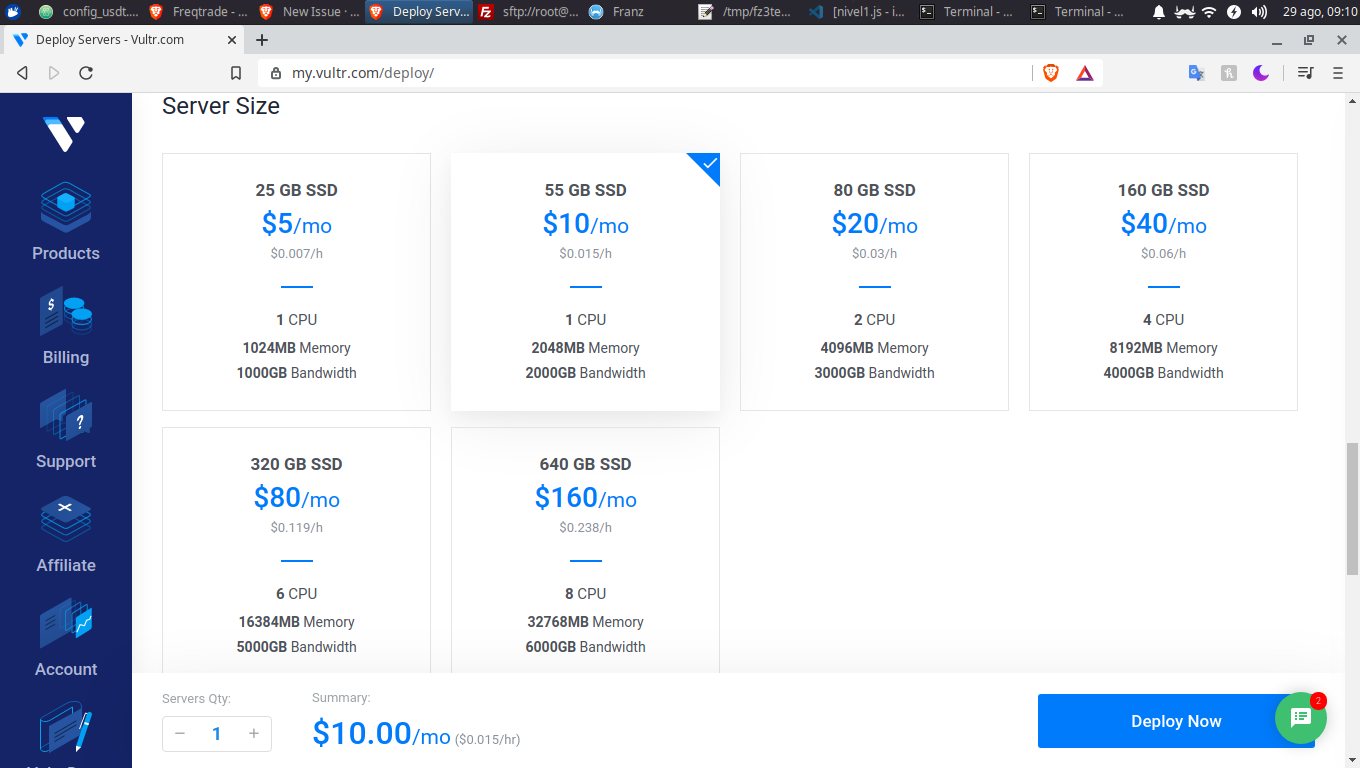
Task: Decrease the servers quantity with the minus button
Action: tap(180, 734)
